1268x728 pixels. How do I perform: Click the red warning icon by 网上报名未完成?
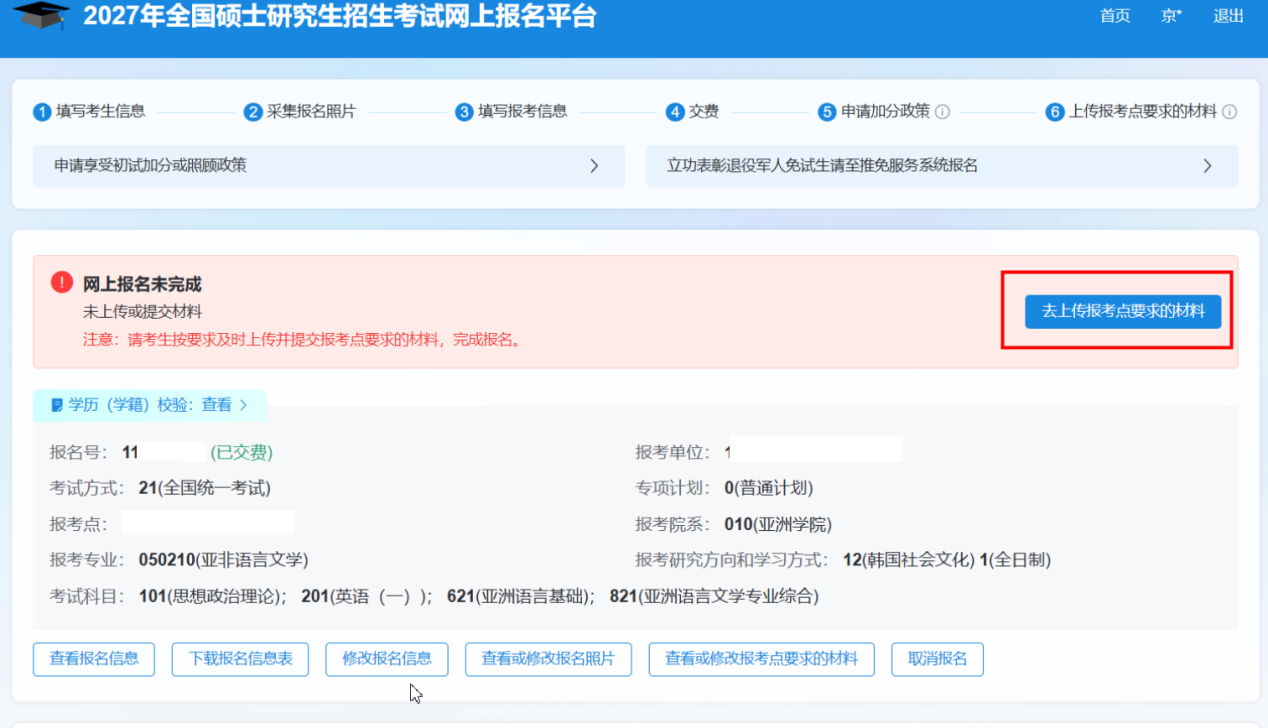click(x=62, y=283)
